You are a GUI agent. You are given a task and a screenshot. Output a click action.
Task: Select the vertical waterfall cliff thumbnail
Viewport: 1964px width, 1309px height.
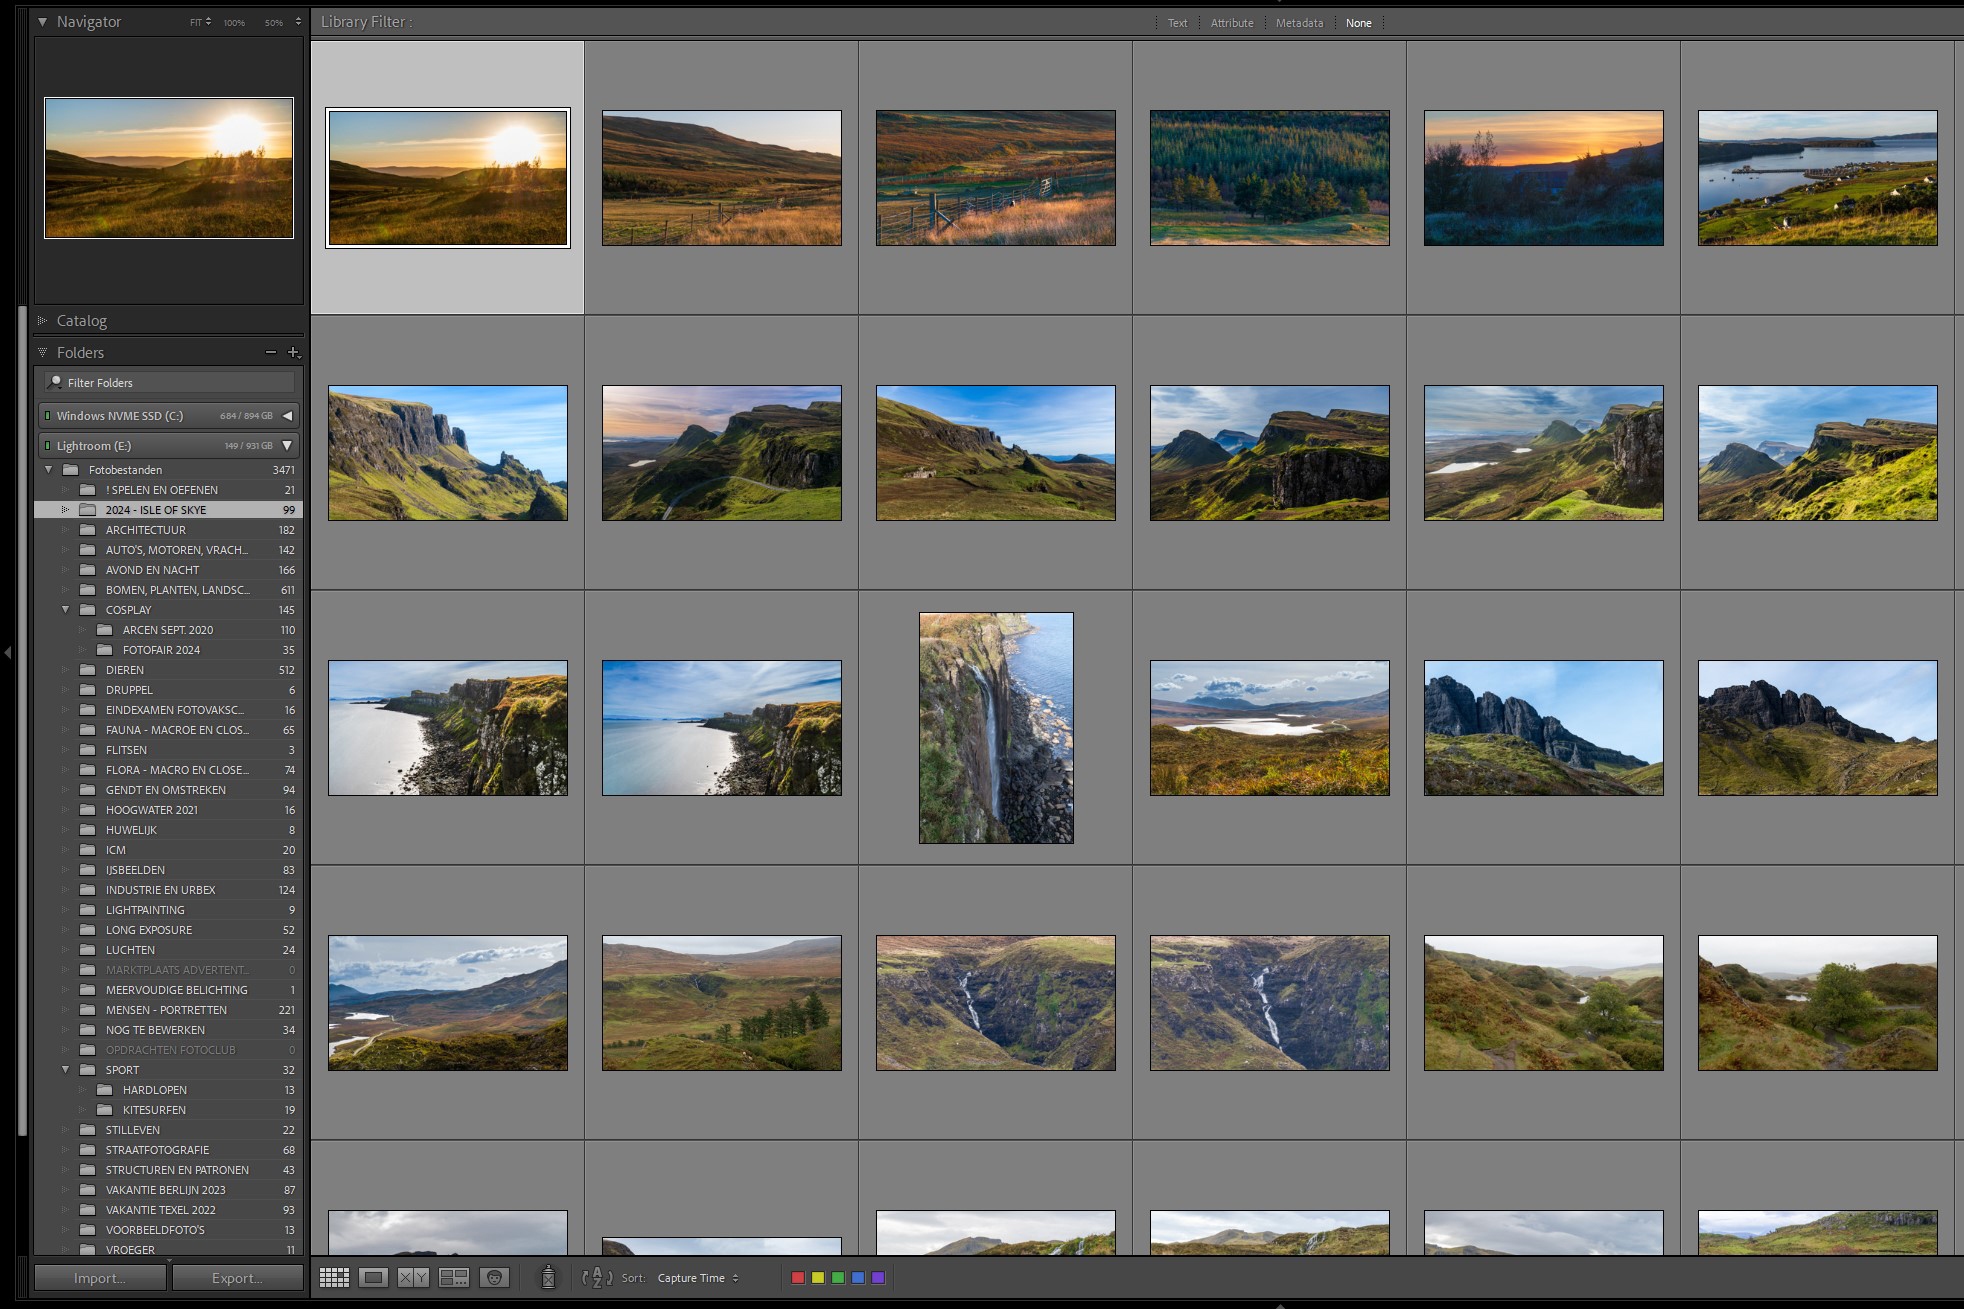coord(996,728)
